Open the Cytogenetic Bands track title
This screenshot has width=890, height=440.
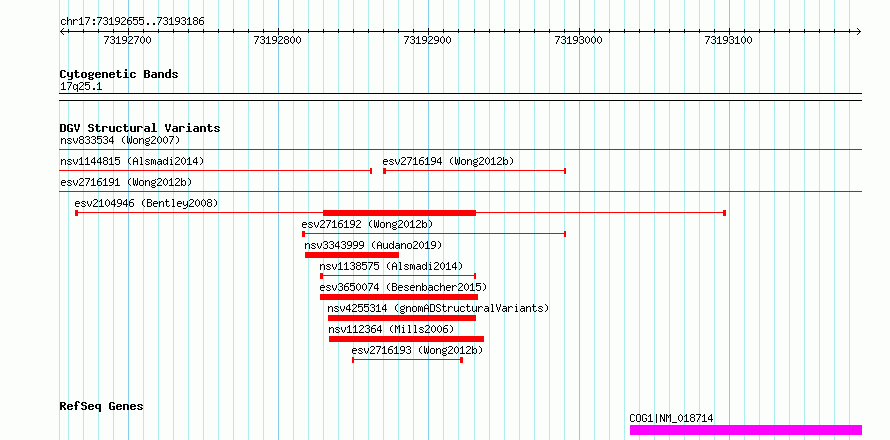tap(119, 74)
